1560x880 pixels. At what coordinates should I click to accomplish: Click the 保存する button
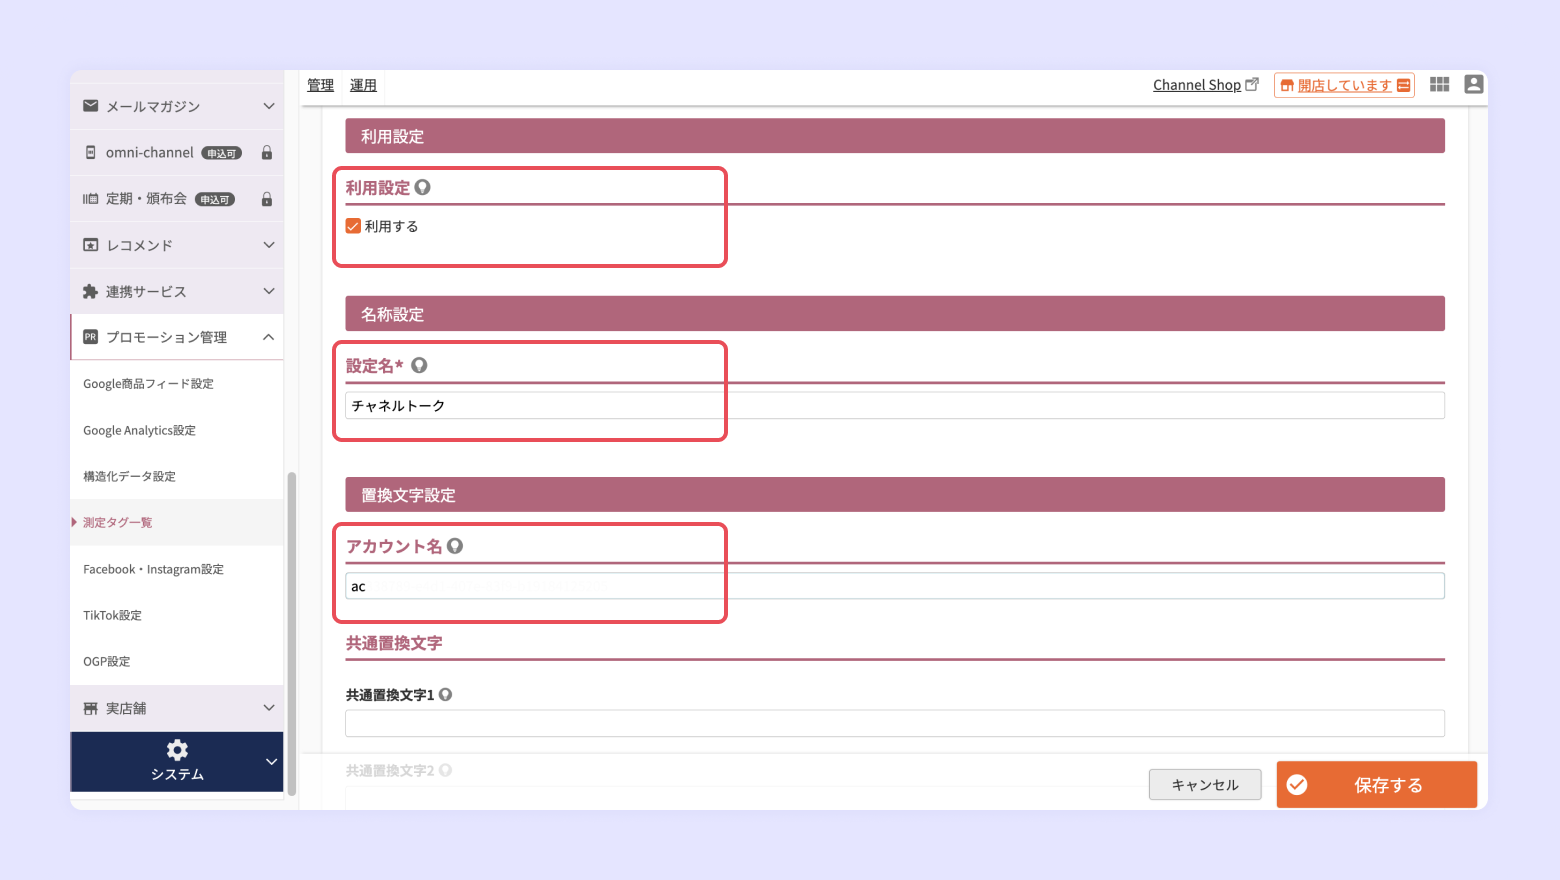point(1376,785)
